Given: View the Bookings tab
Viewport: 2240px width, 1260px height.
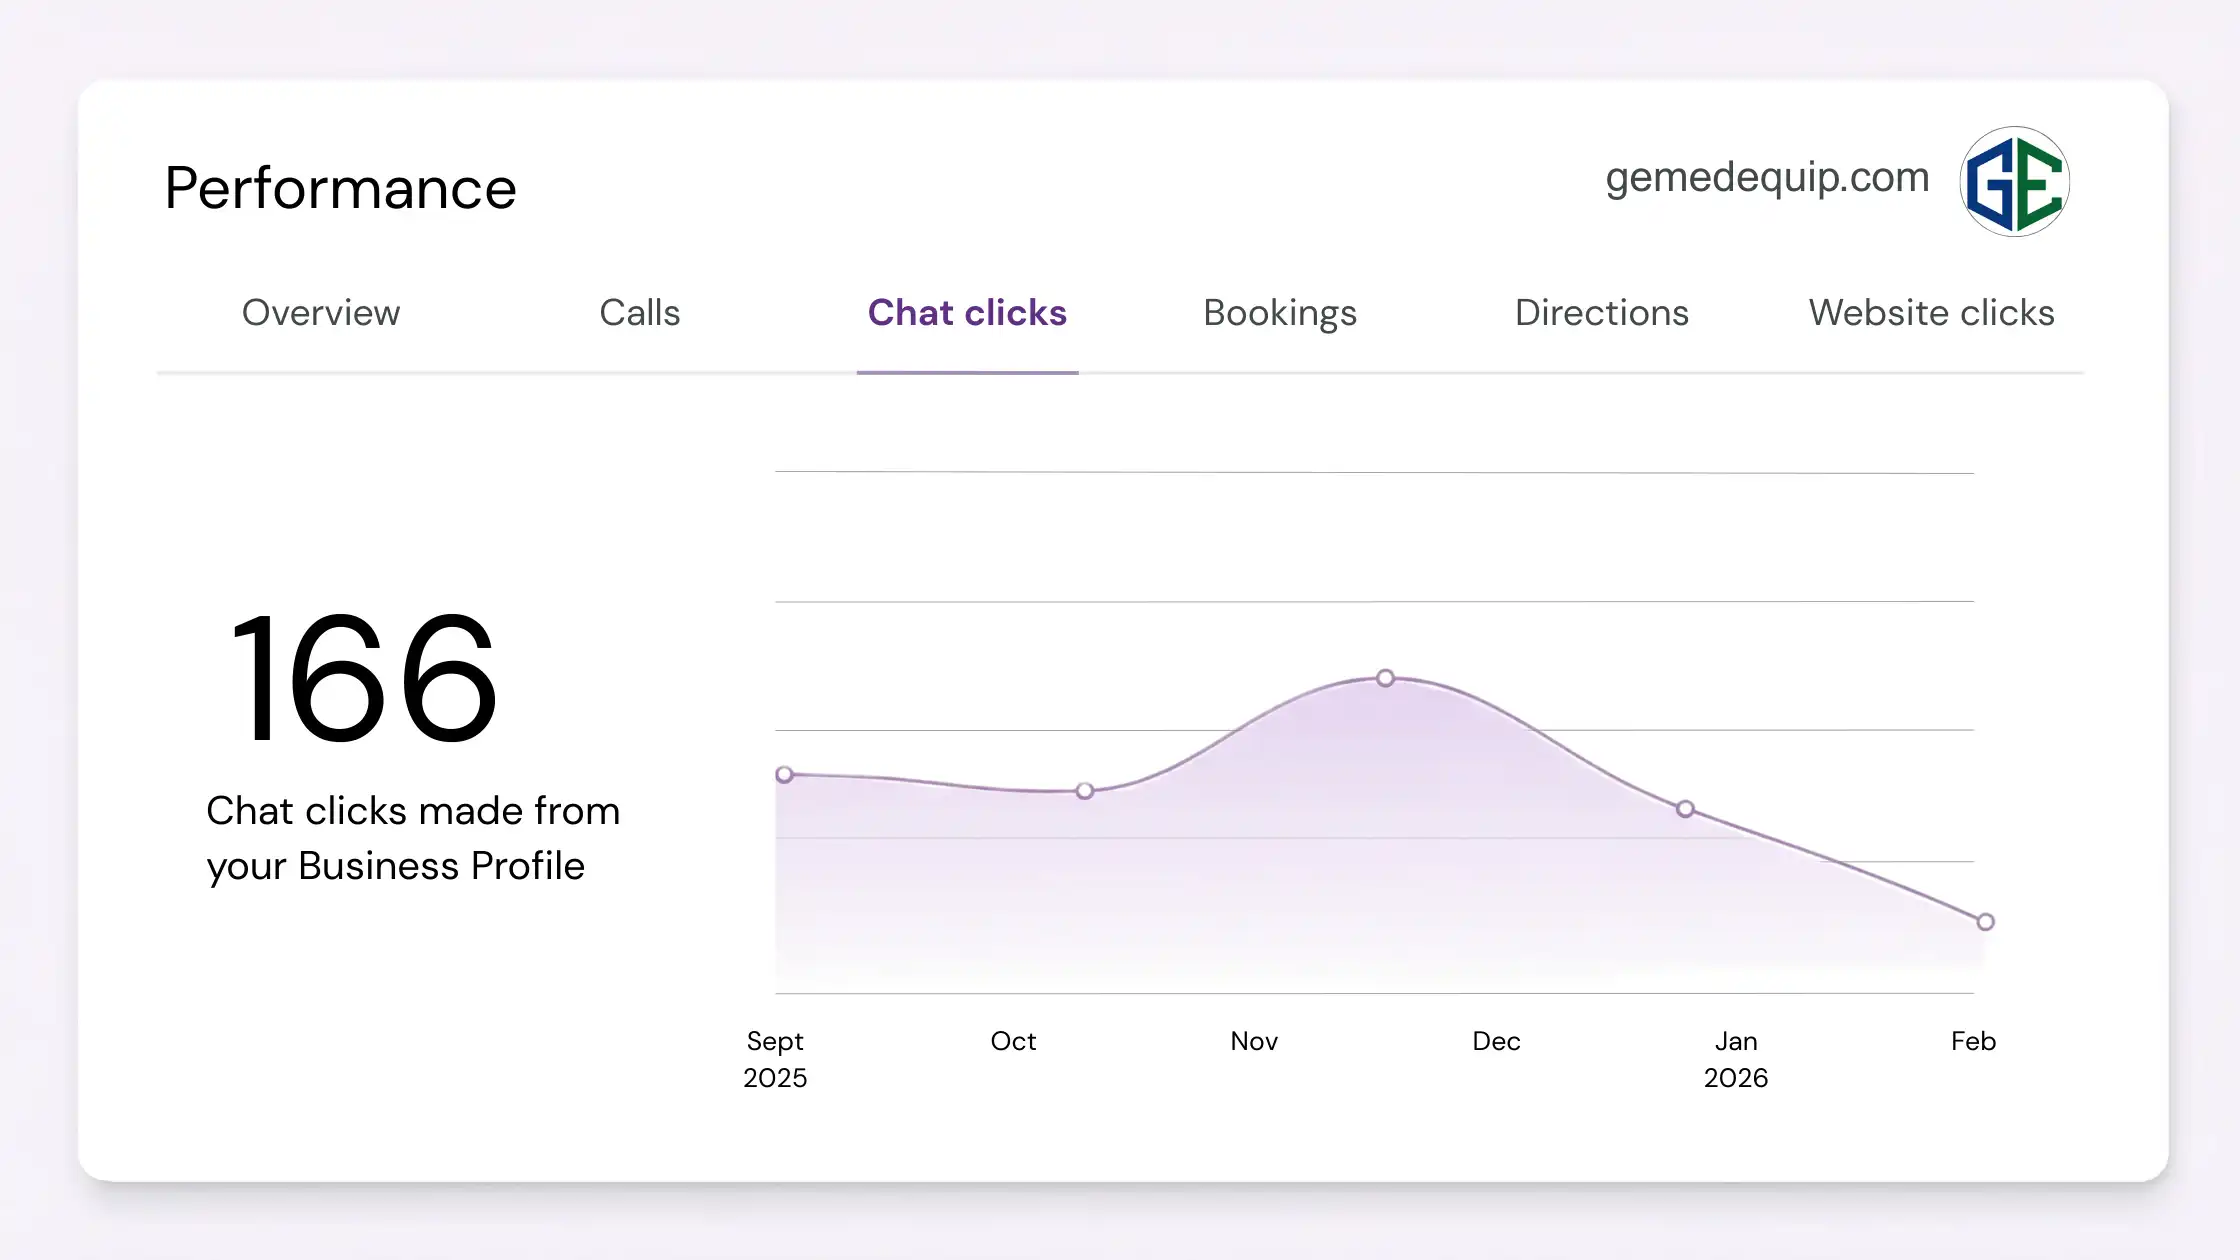Looking at the screenshot, I should pyautogui.click(x=1280, y=313).
